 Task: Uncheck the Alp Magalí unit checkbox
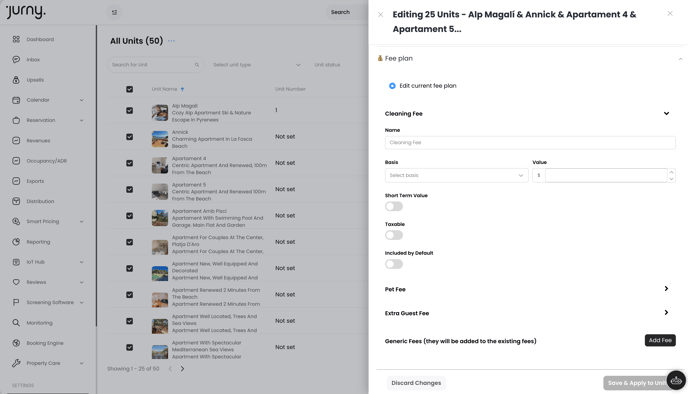point(129,111)
